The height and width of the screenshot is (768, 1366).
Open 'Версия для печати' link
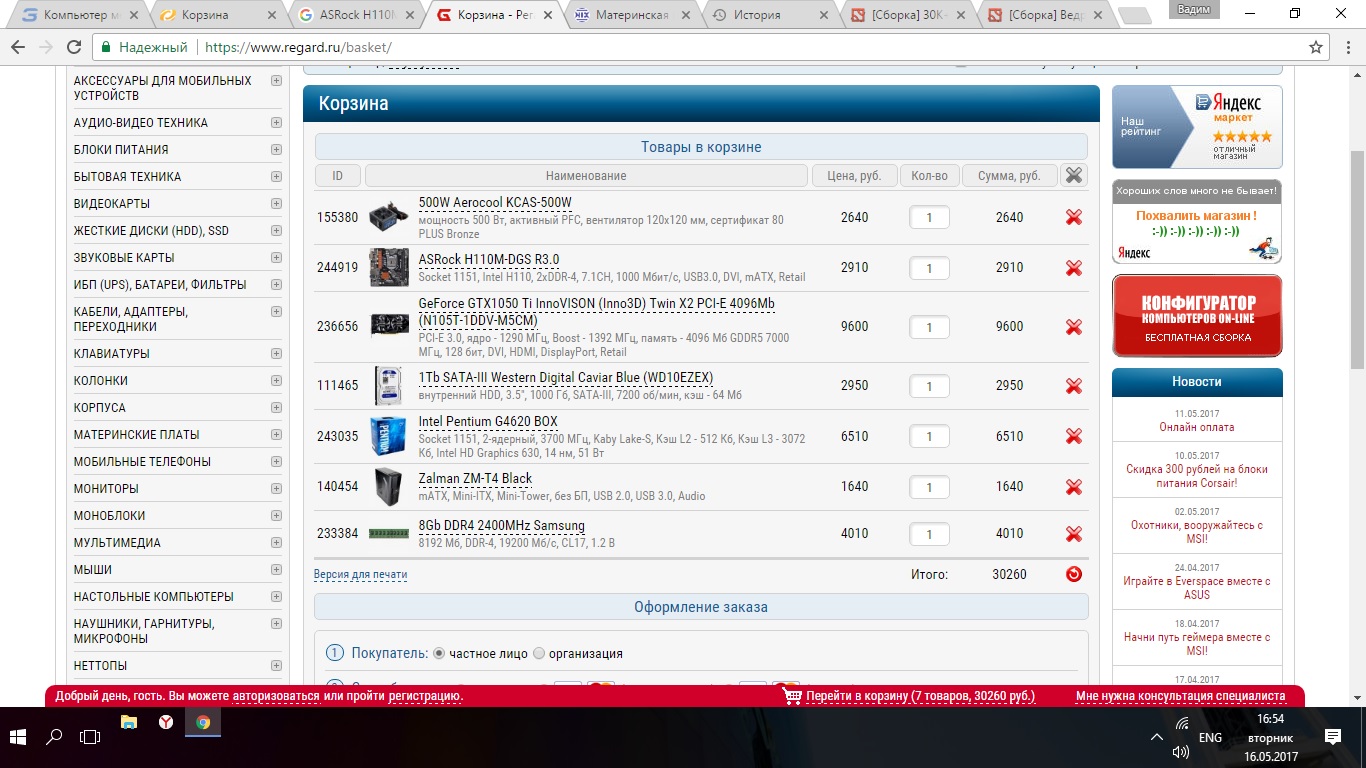pos(361,575)
